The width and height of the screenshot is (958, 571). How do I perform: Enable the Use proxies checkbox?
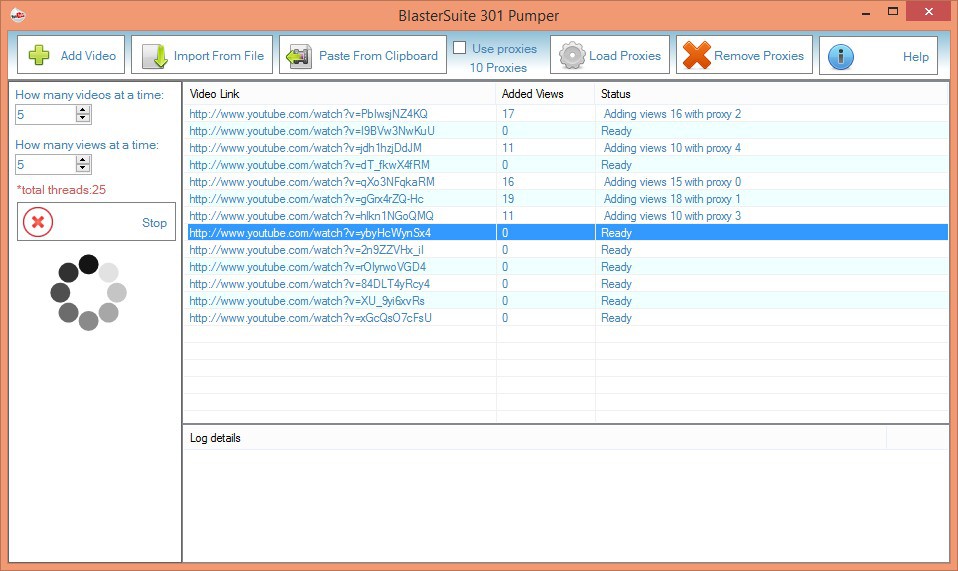(x=460, y=48)
